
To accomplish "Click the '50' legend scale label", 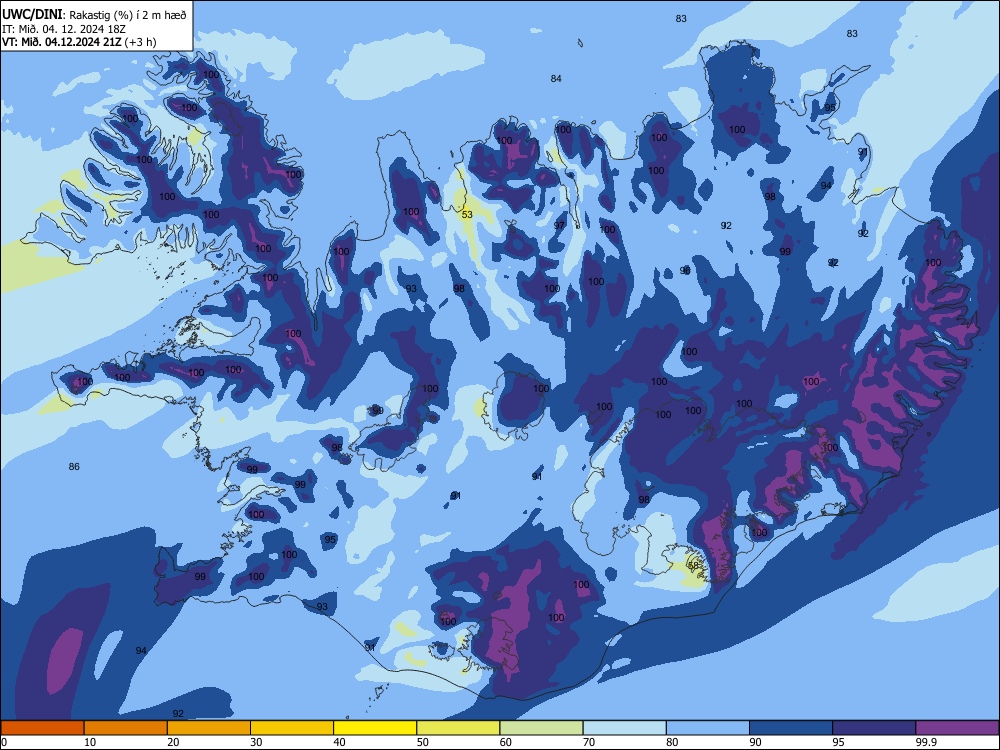I will tap(423, 742).
